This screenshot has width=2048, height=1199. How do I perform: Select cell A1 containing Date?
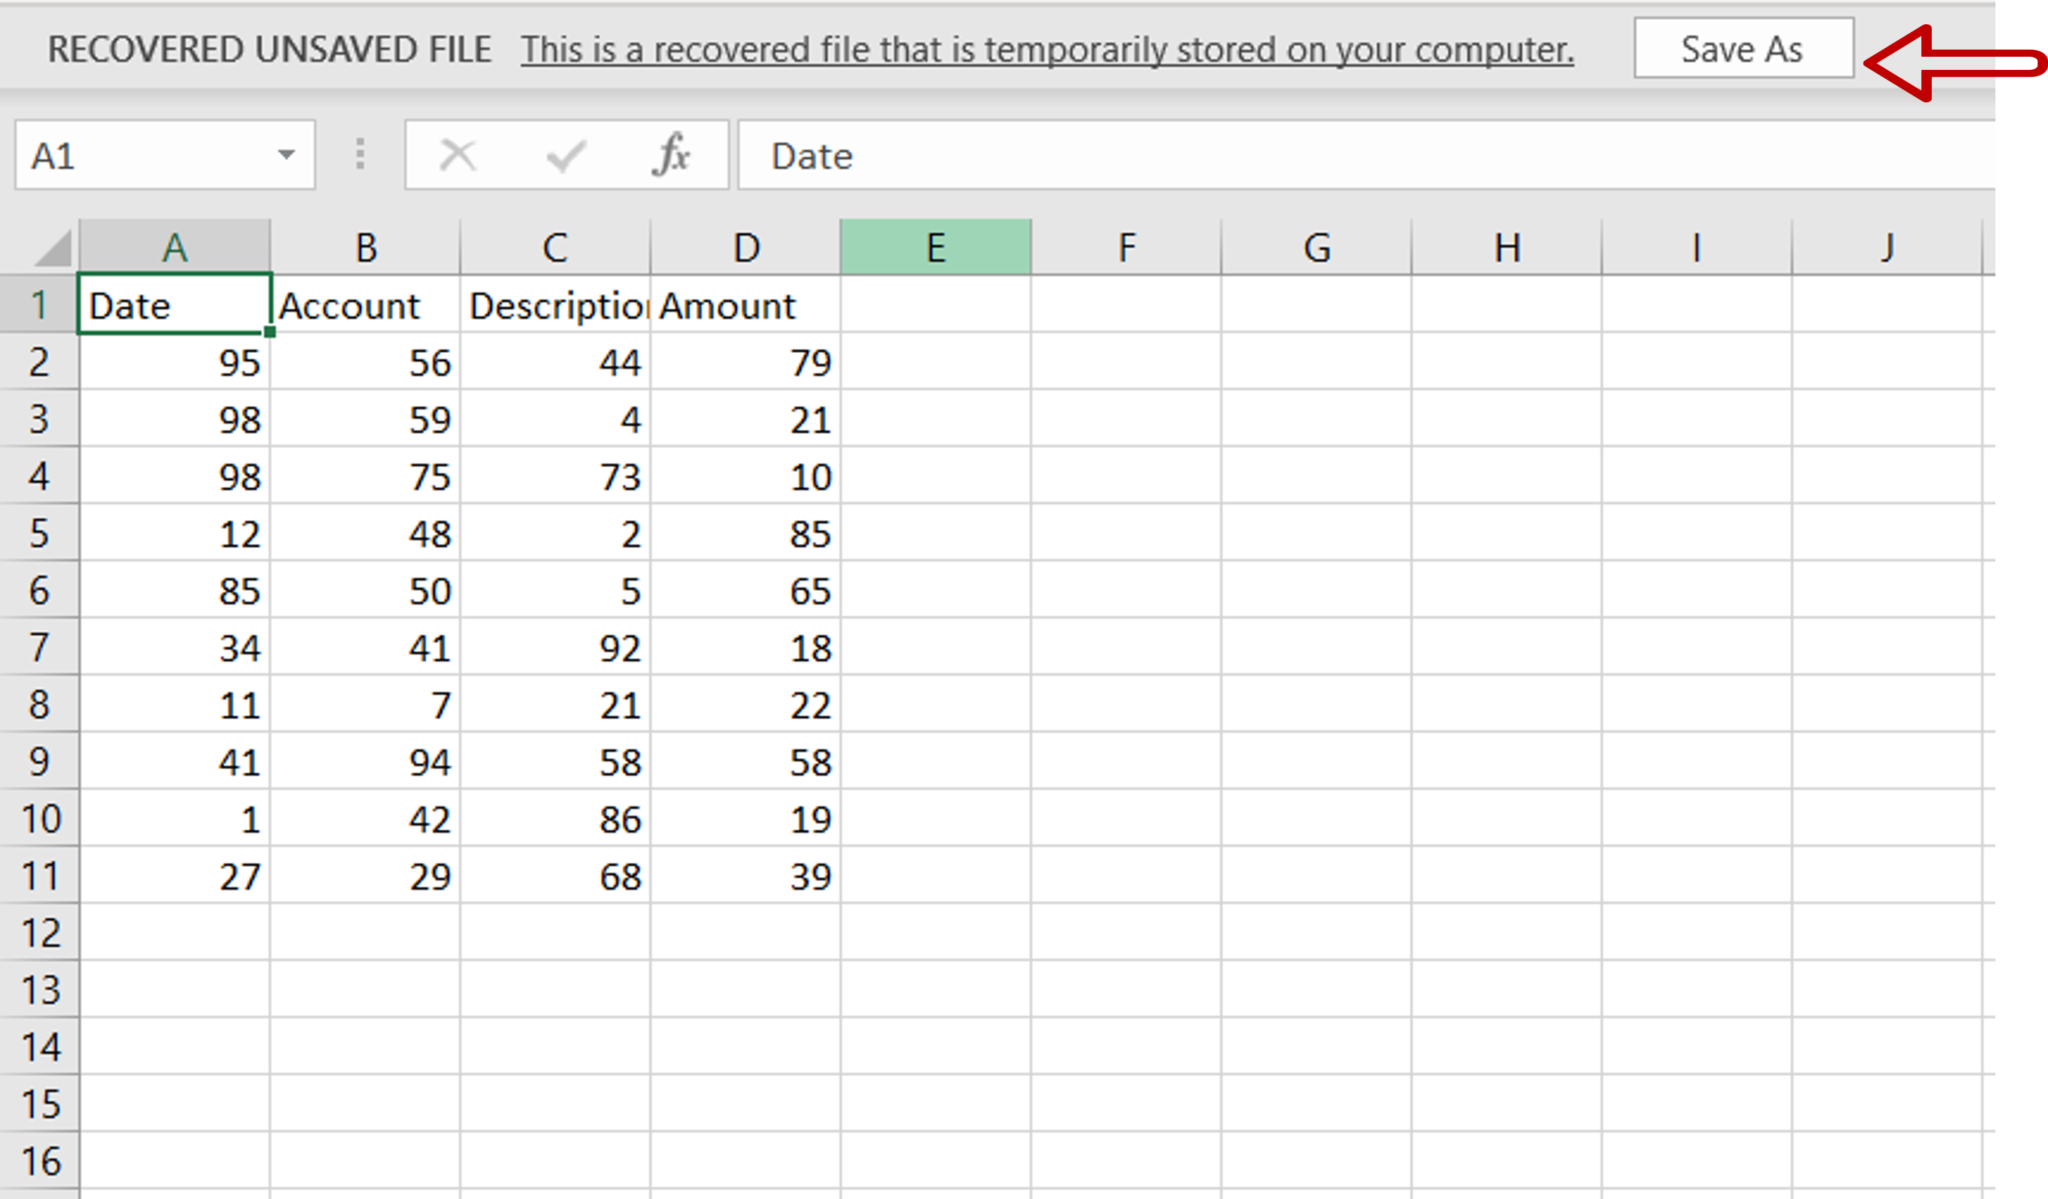click(175, 305)
